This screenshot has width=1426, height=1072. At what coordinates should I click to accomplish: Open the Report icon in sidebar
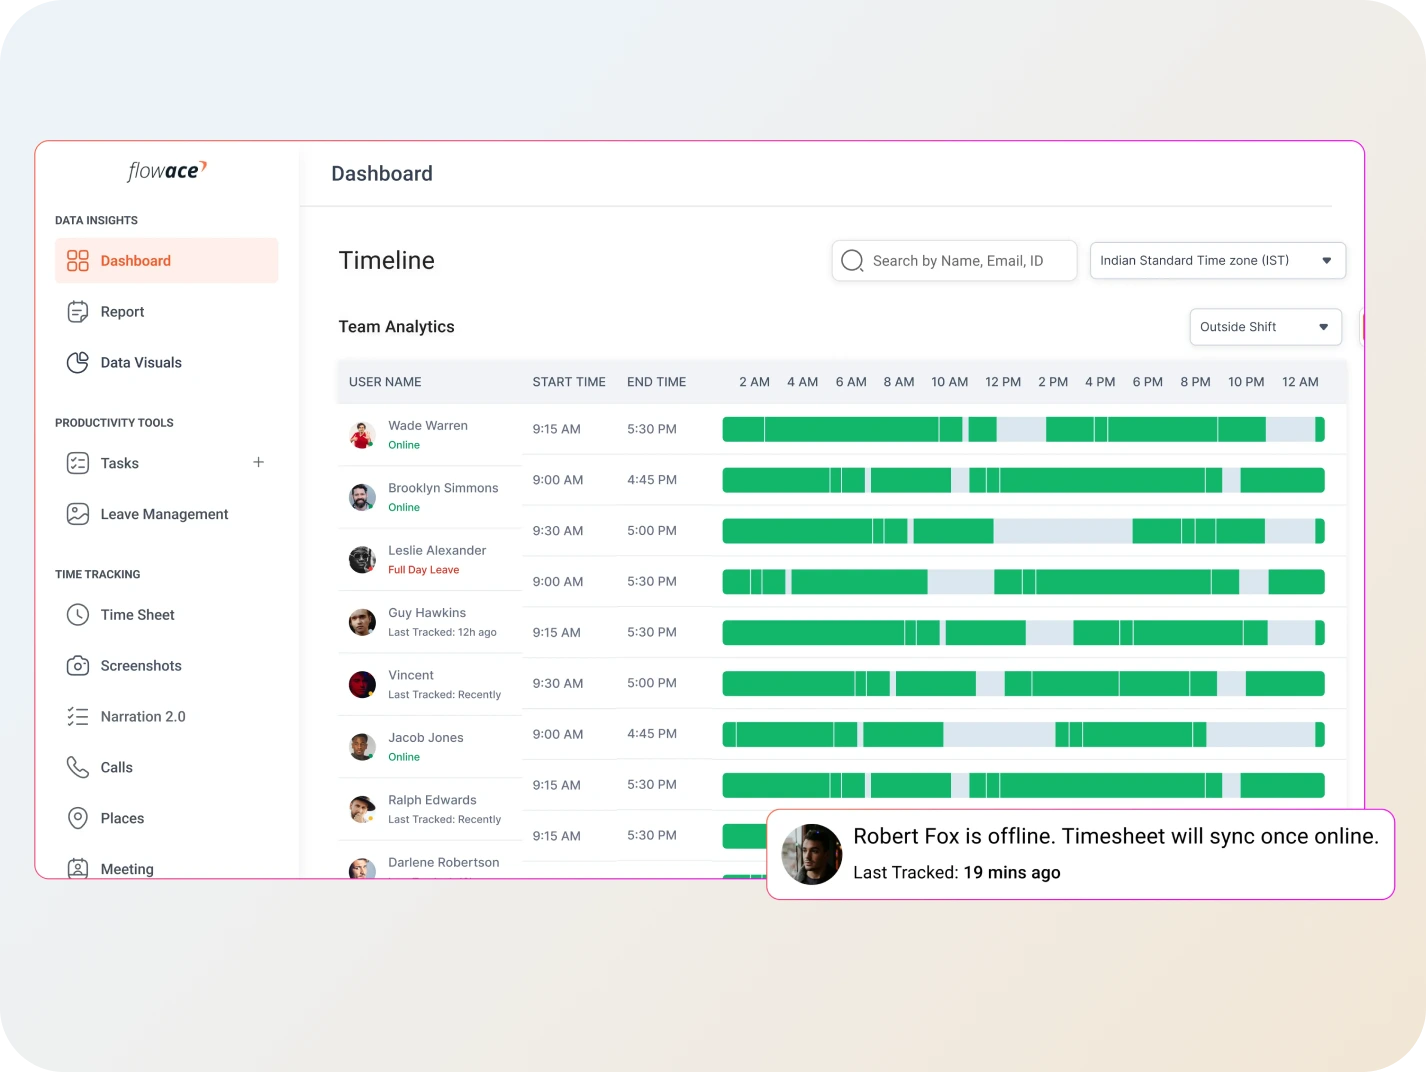[77, 312]
